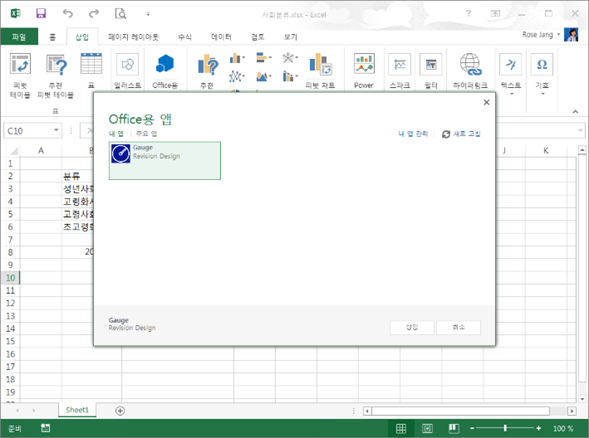Toggle ribbon display options icon
The width and height of the screenshot is (589, 438).
click(x=495, y=14)
